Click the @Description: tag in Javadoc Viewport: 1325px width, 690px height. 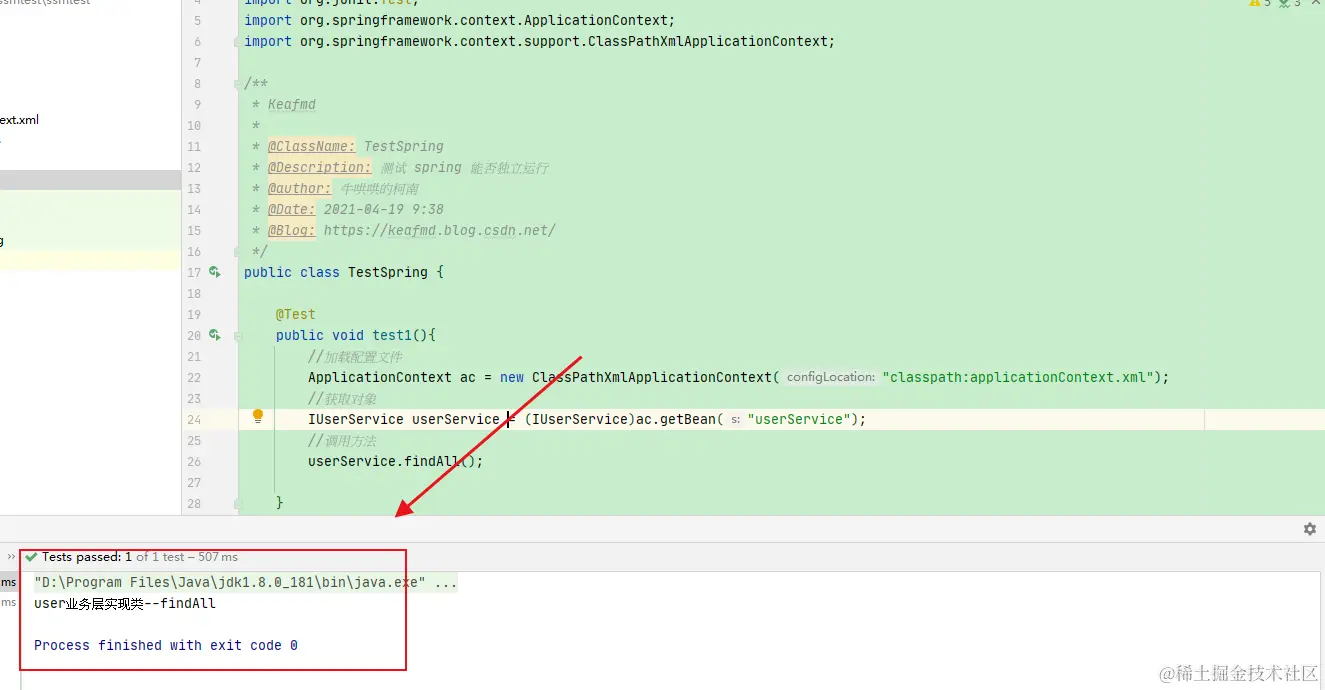[319, 167]
